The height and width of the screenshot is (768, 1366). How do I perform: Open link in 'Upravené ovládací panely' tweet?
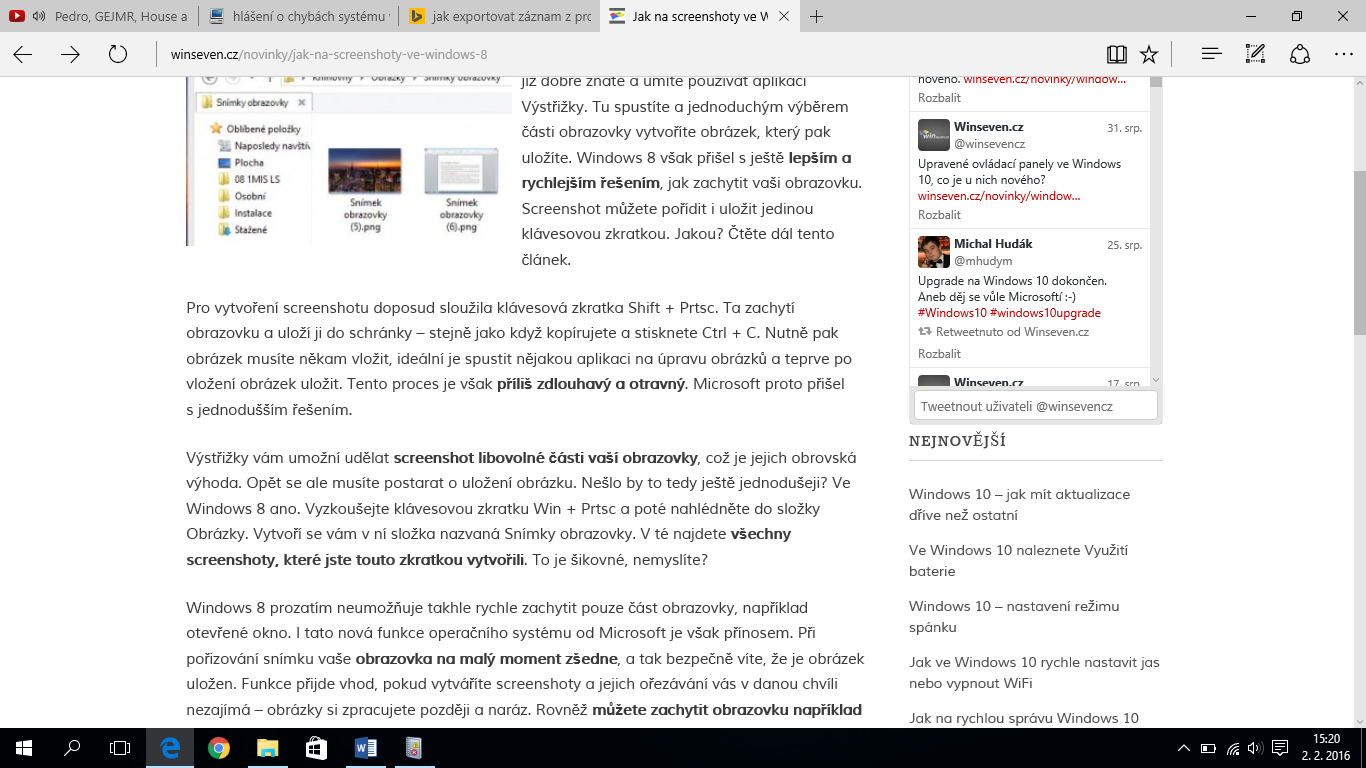pos(998,196)
